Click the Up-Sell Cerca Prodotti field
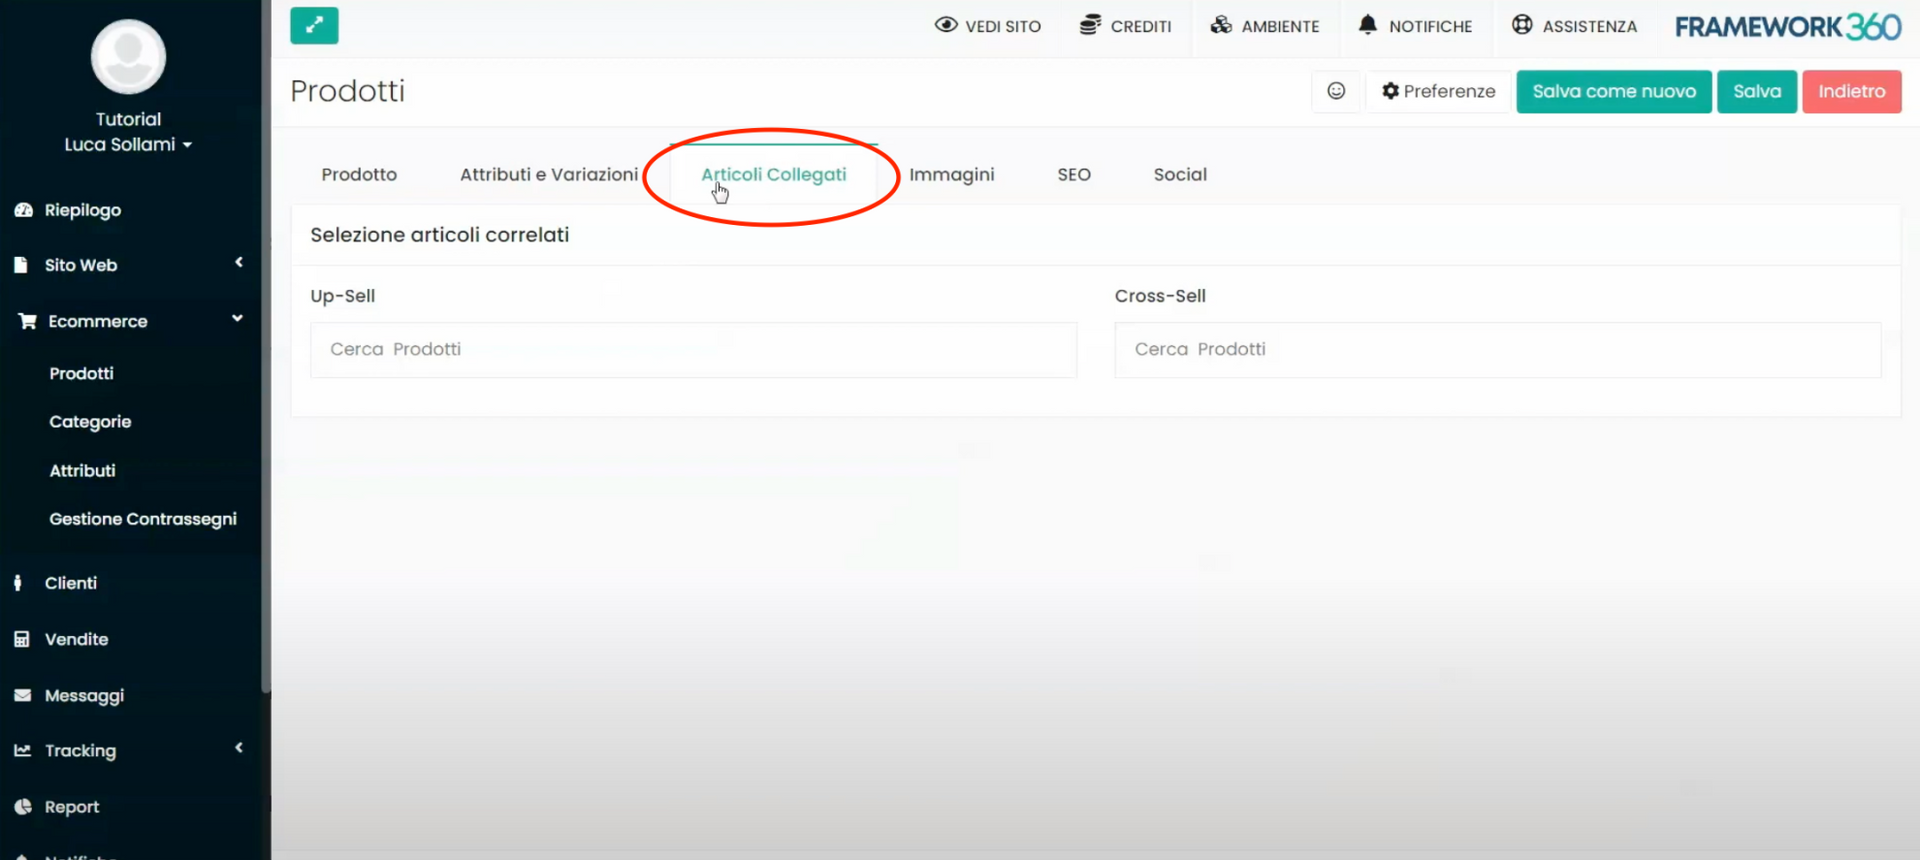This screenshot has height=860, width=1920. 693,349
